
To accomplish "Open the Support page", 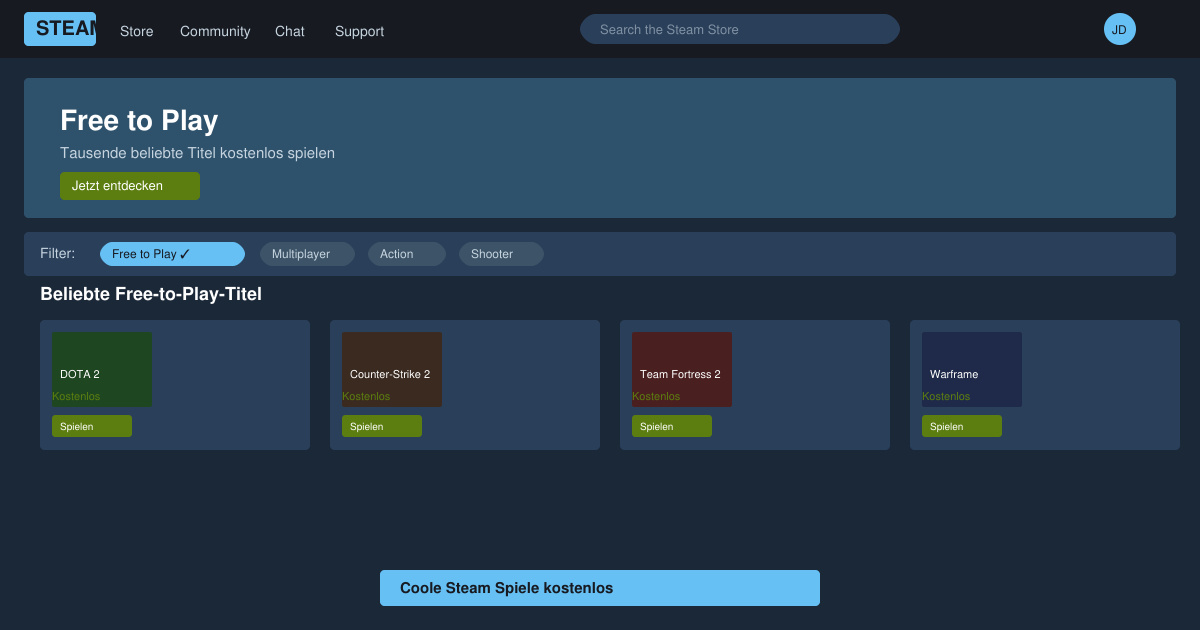I will (x=359, y=31).
